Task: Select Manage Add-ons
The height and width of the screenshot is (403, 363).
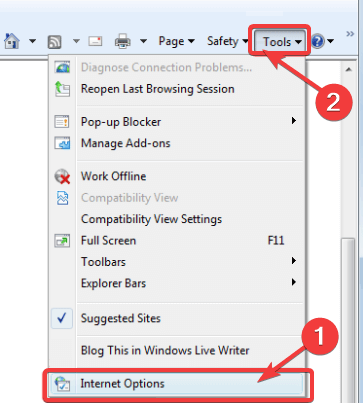Action: (x=176, y=143)
